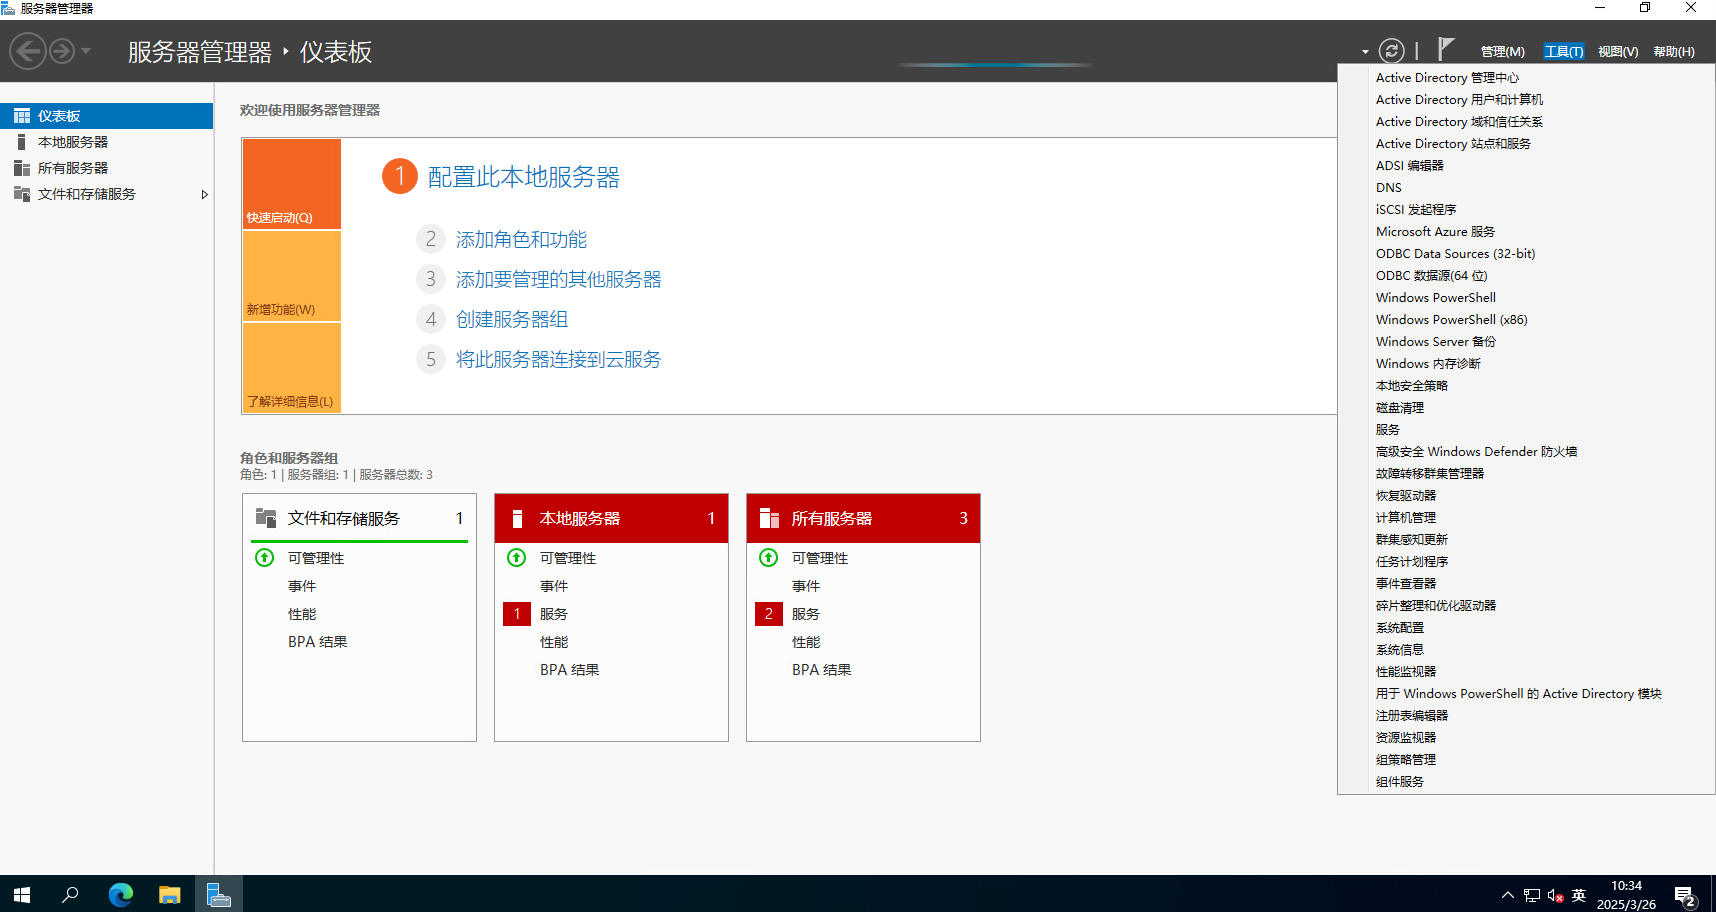Click 创建服务器组 link
The width and height of the screenshot is (1716, 912).
(512, 319)
